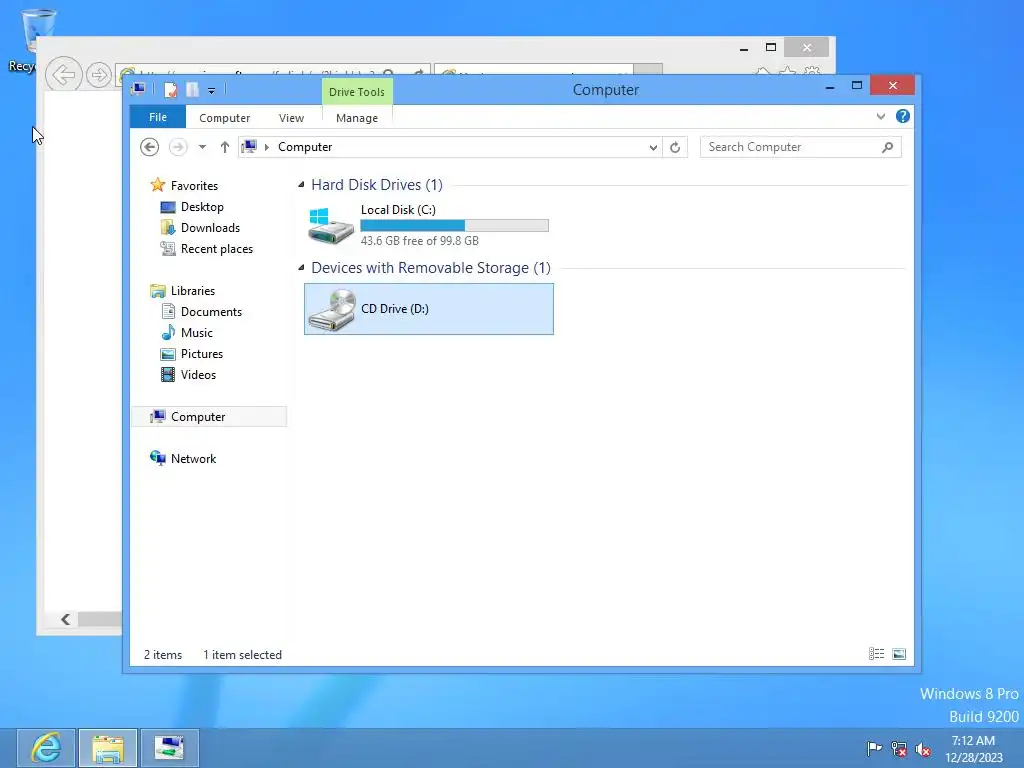This screenshot has width=1024, height=768.
Task: Open the Customize Quick Access Toolbar dropdown
Action: 212,91
